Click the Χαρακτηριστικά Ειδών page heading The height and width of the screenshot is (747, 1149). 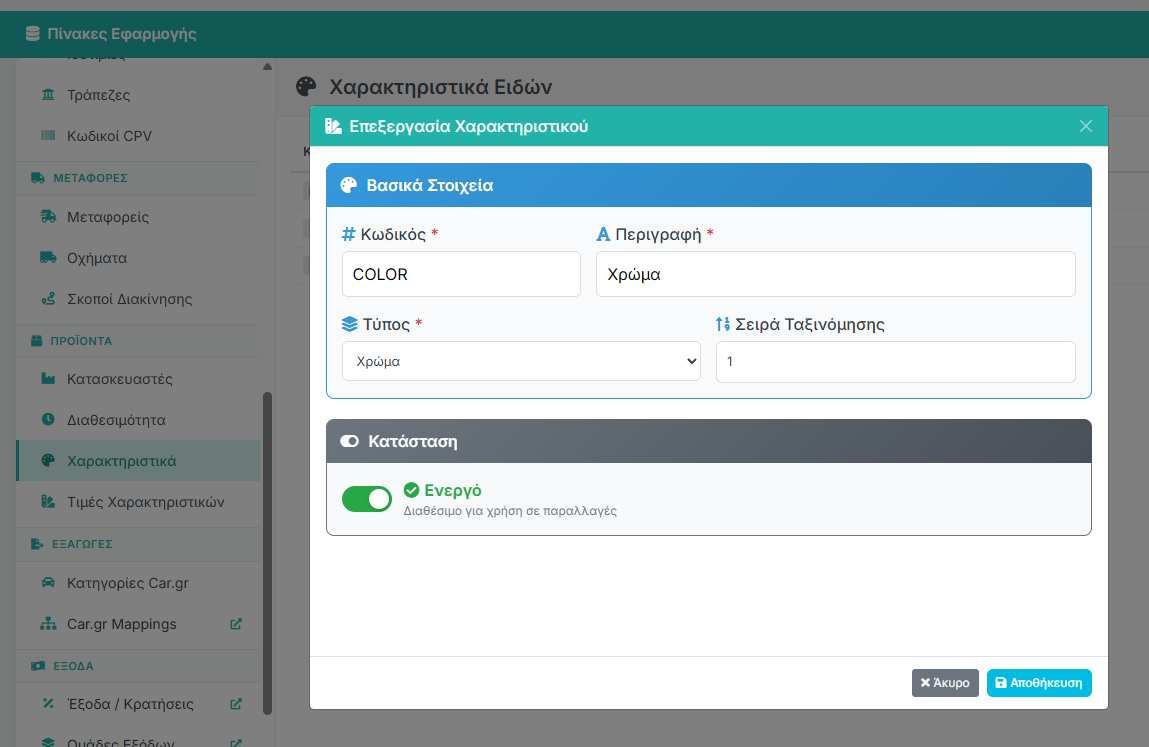(440, 87)
